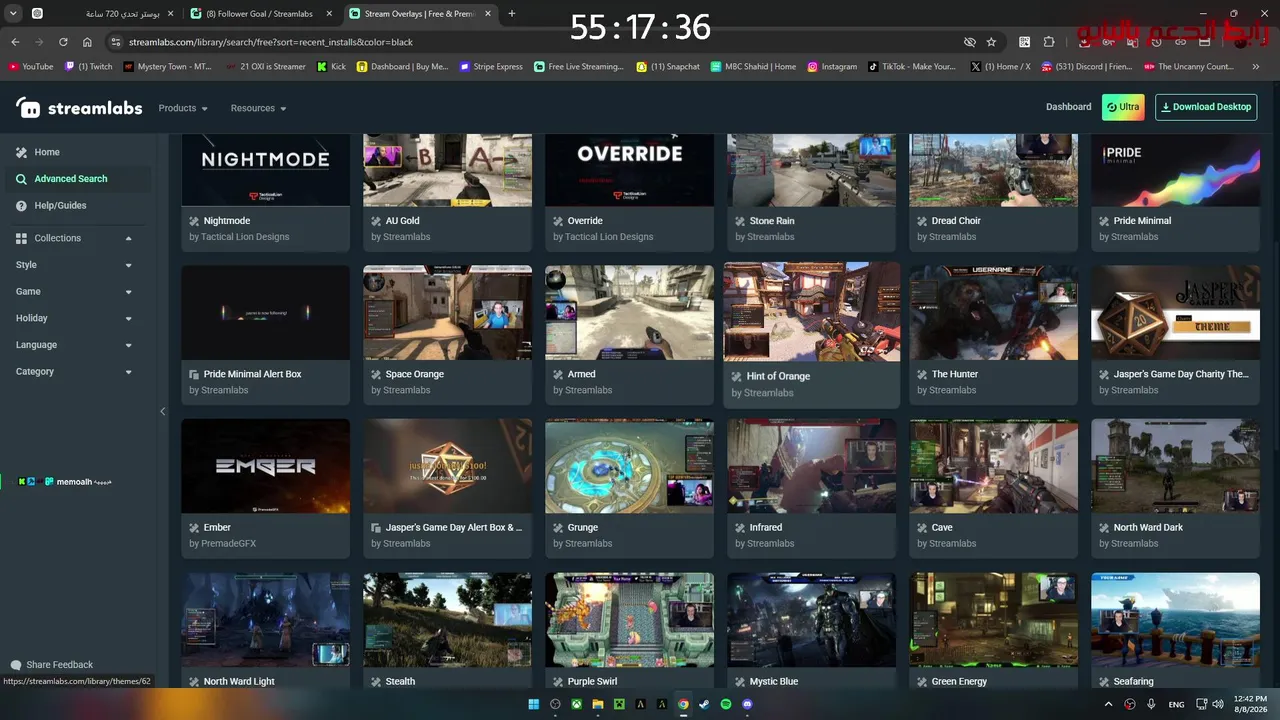Open Discord from the taskbar

pos(747,704)
